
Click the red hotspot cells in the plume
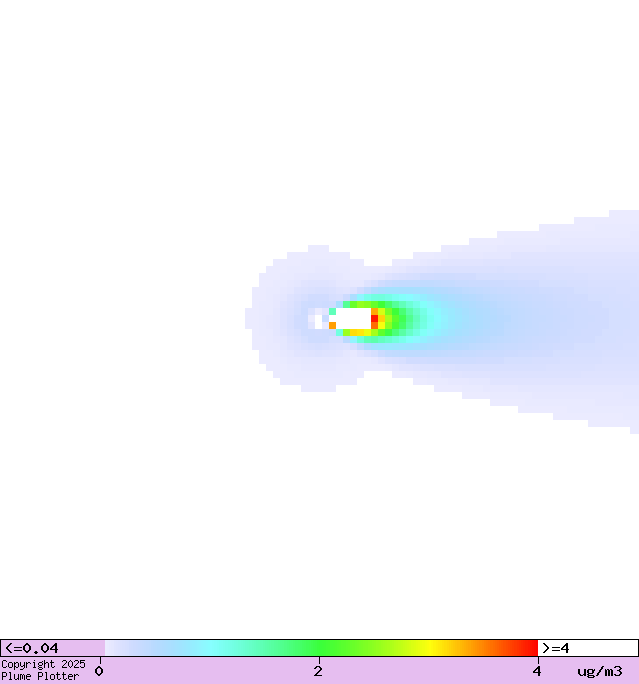coord(374,318)
